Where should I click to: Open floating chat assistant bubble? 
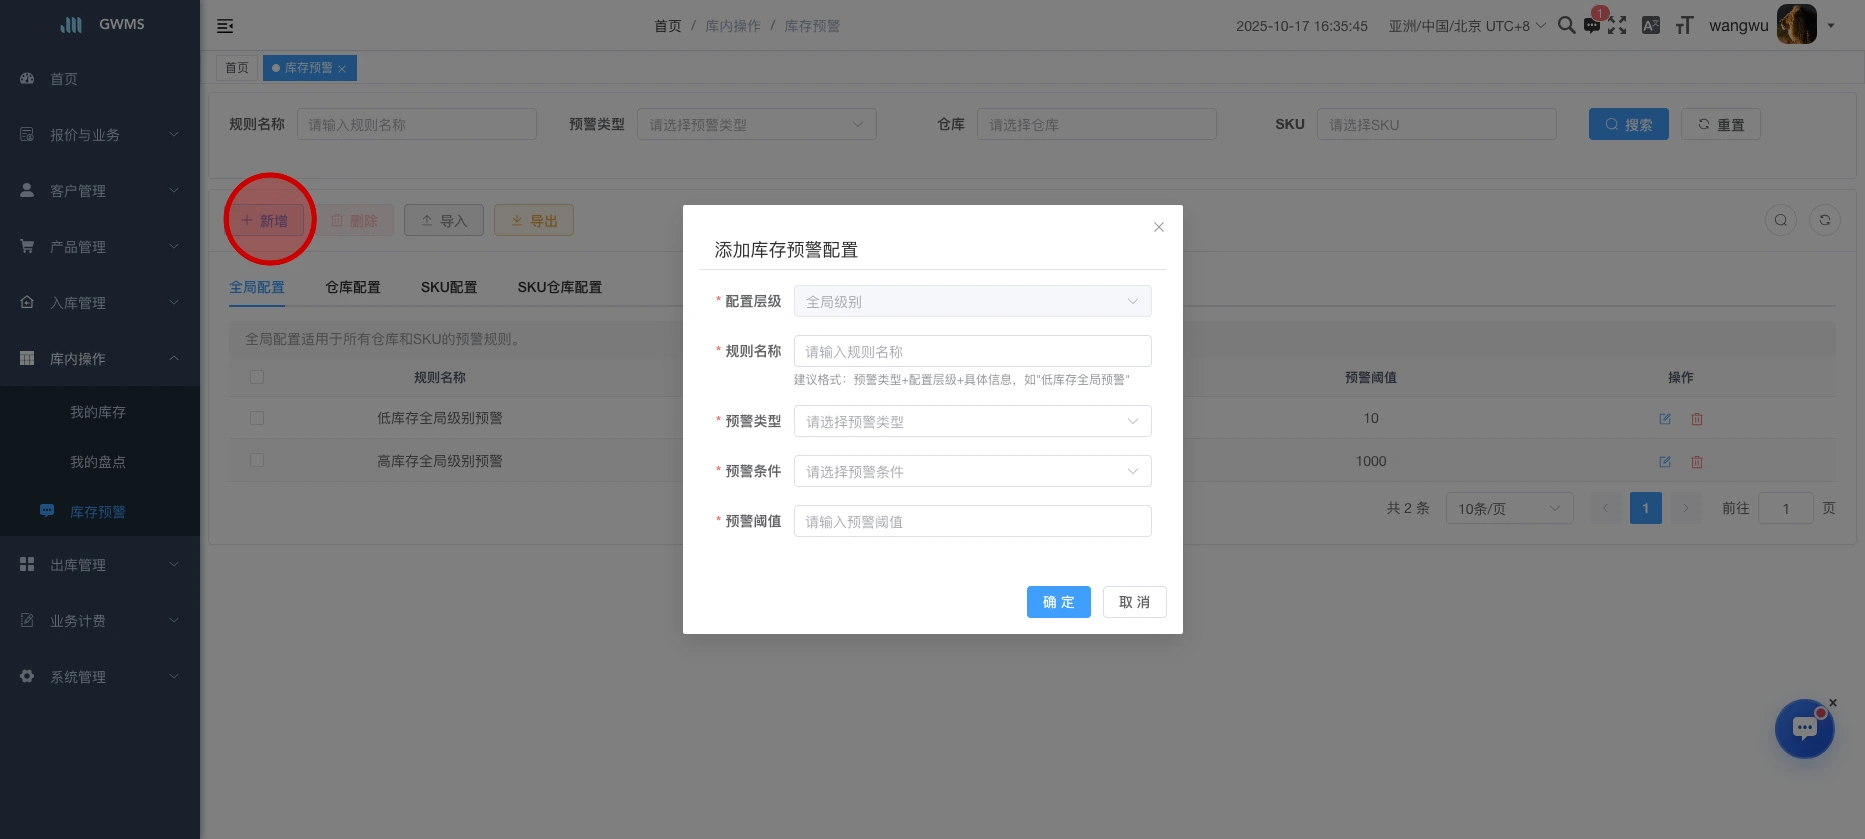click(x=1804, y=728)
